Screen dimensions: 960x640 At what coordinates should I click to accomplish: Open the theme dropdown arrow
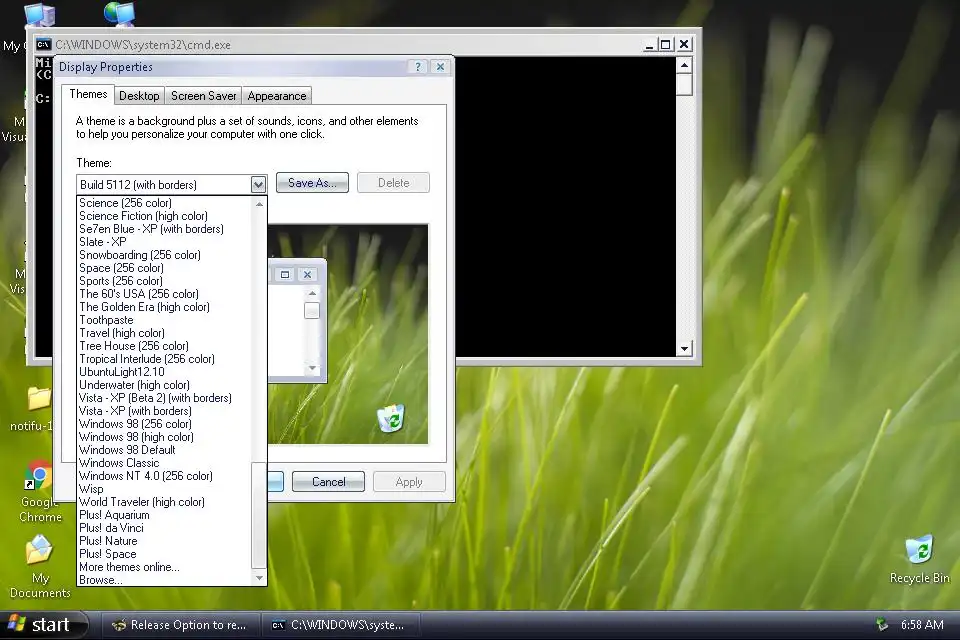(x=258, y=184)
